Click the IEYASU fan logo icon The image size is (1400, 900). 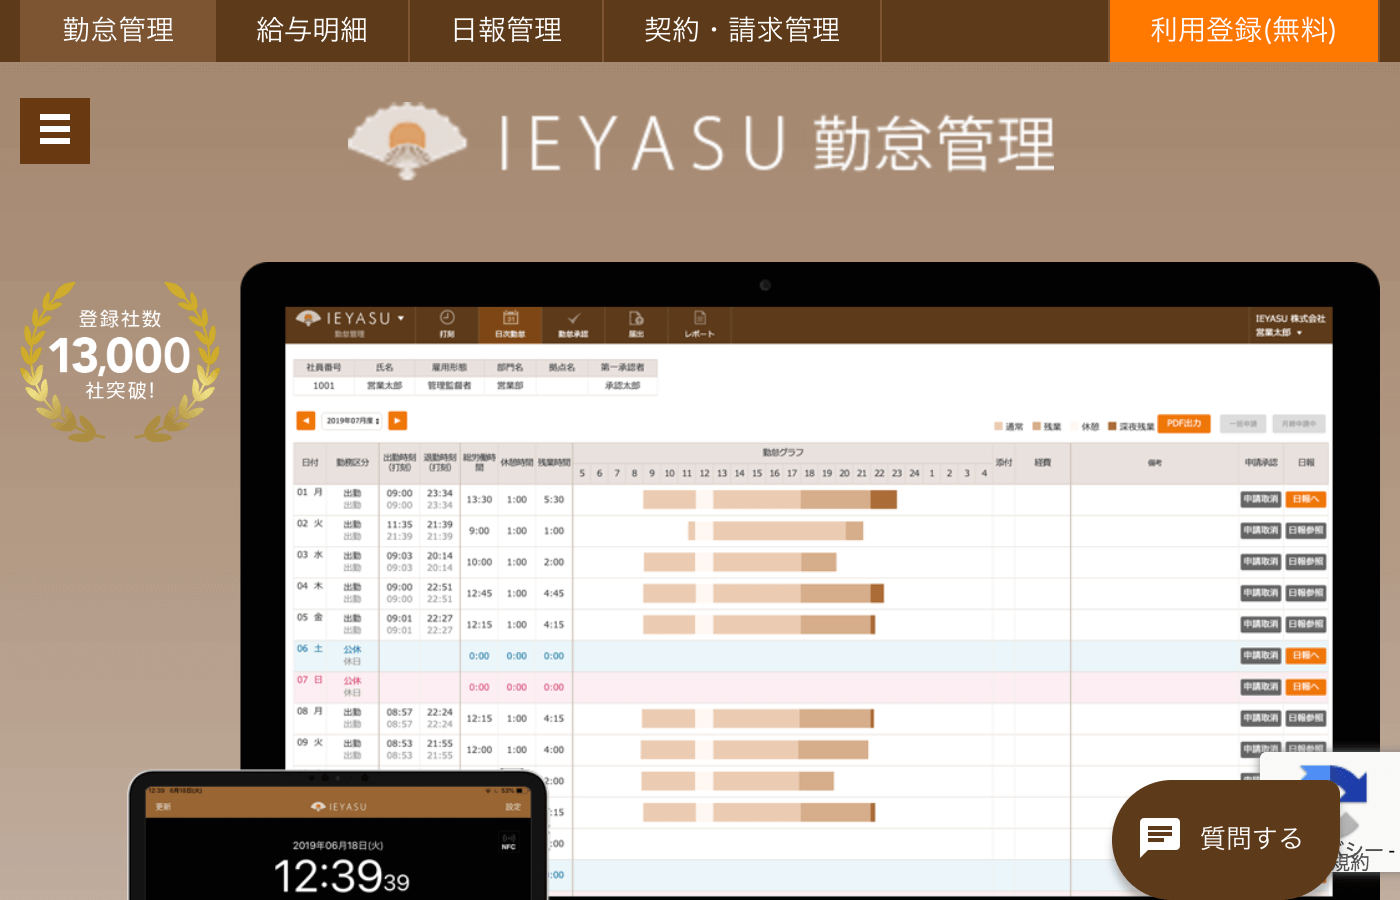click(x=407, y=141)
